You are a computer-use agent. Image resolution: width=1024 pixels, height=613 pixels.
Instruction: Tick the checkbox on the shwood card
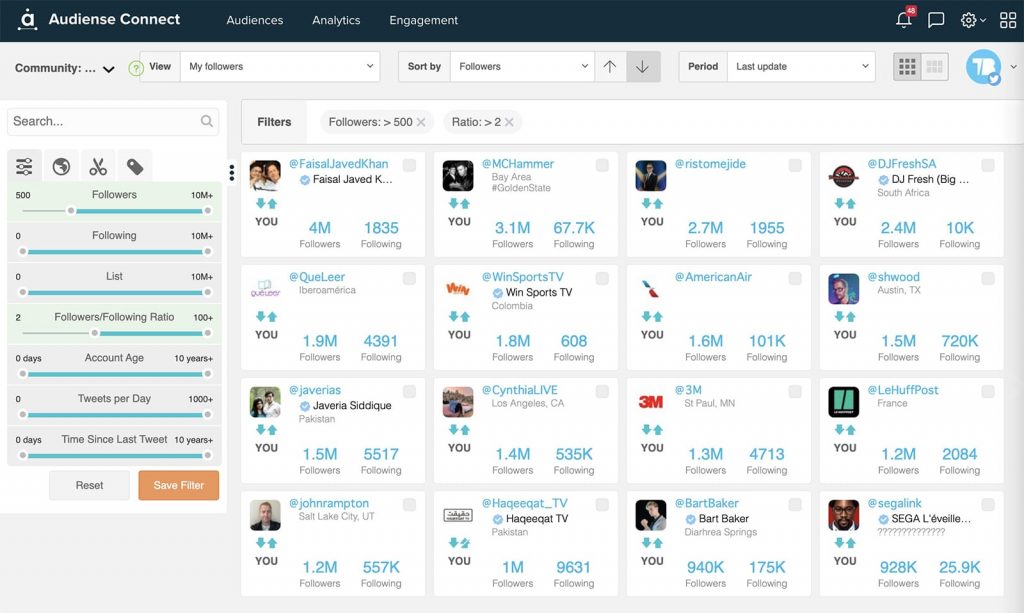(988, 278)
